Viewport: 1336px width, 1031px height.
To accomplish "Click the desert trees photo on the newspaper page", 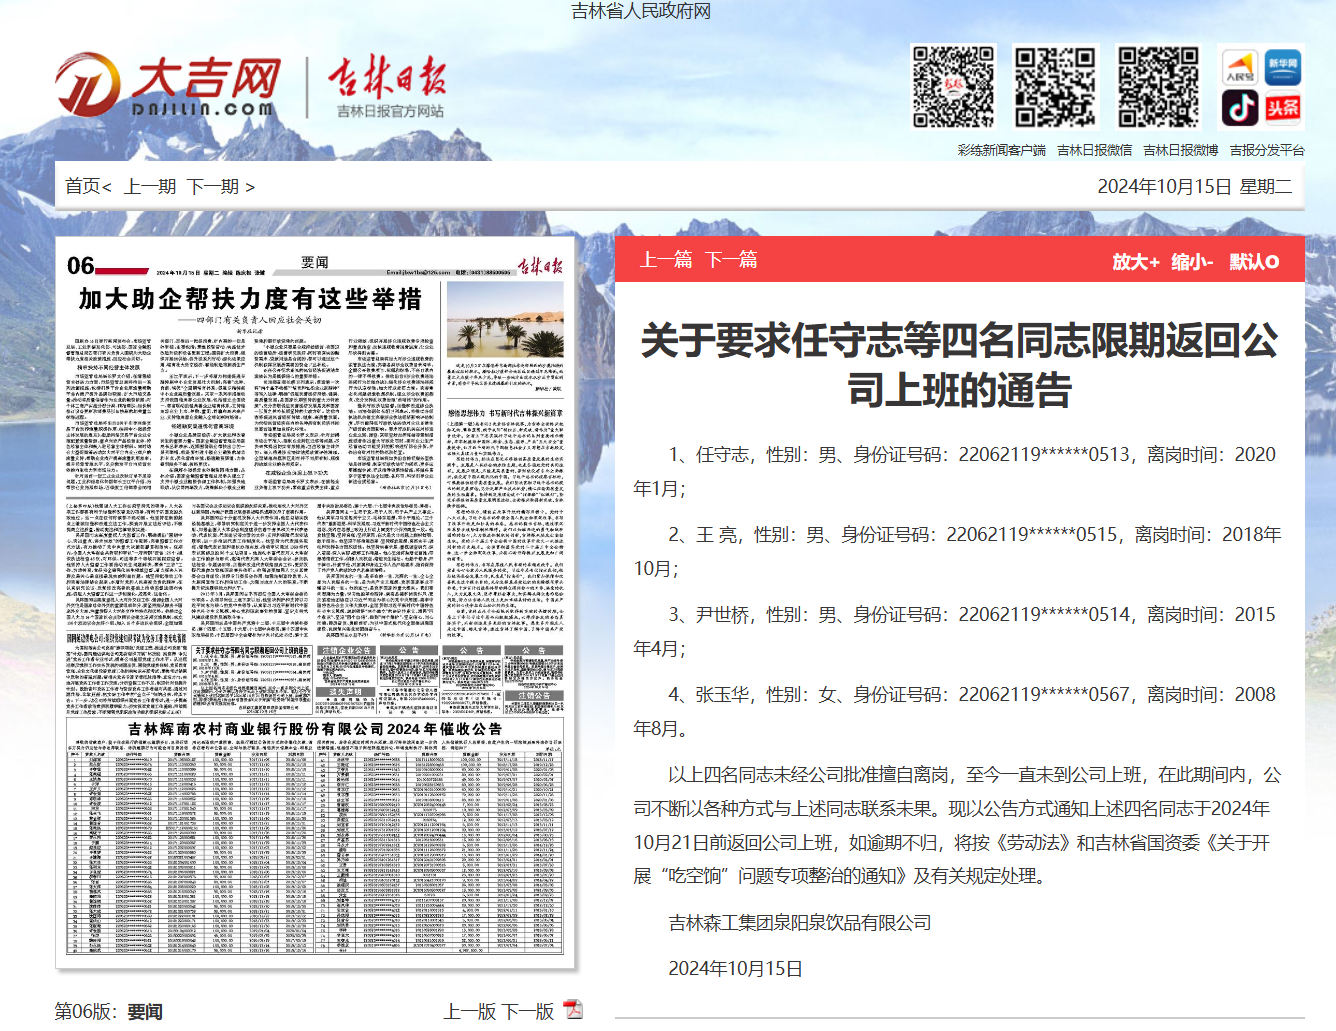I will point(505,320).
